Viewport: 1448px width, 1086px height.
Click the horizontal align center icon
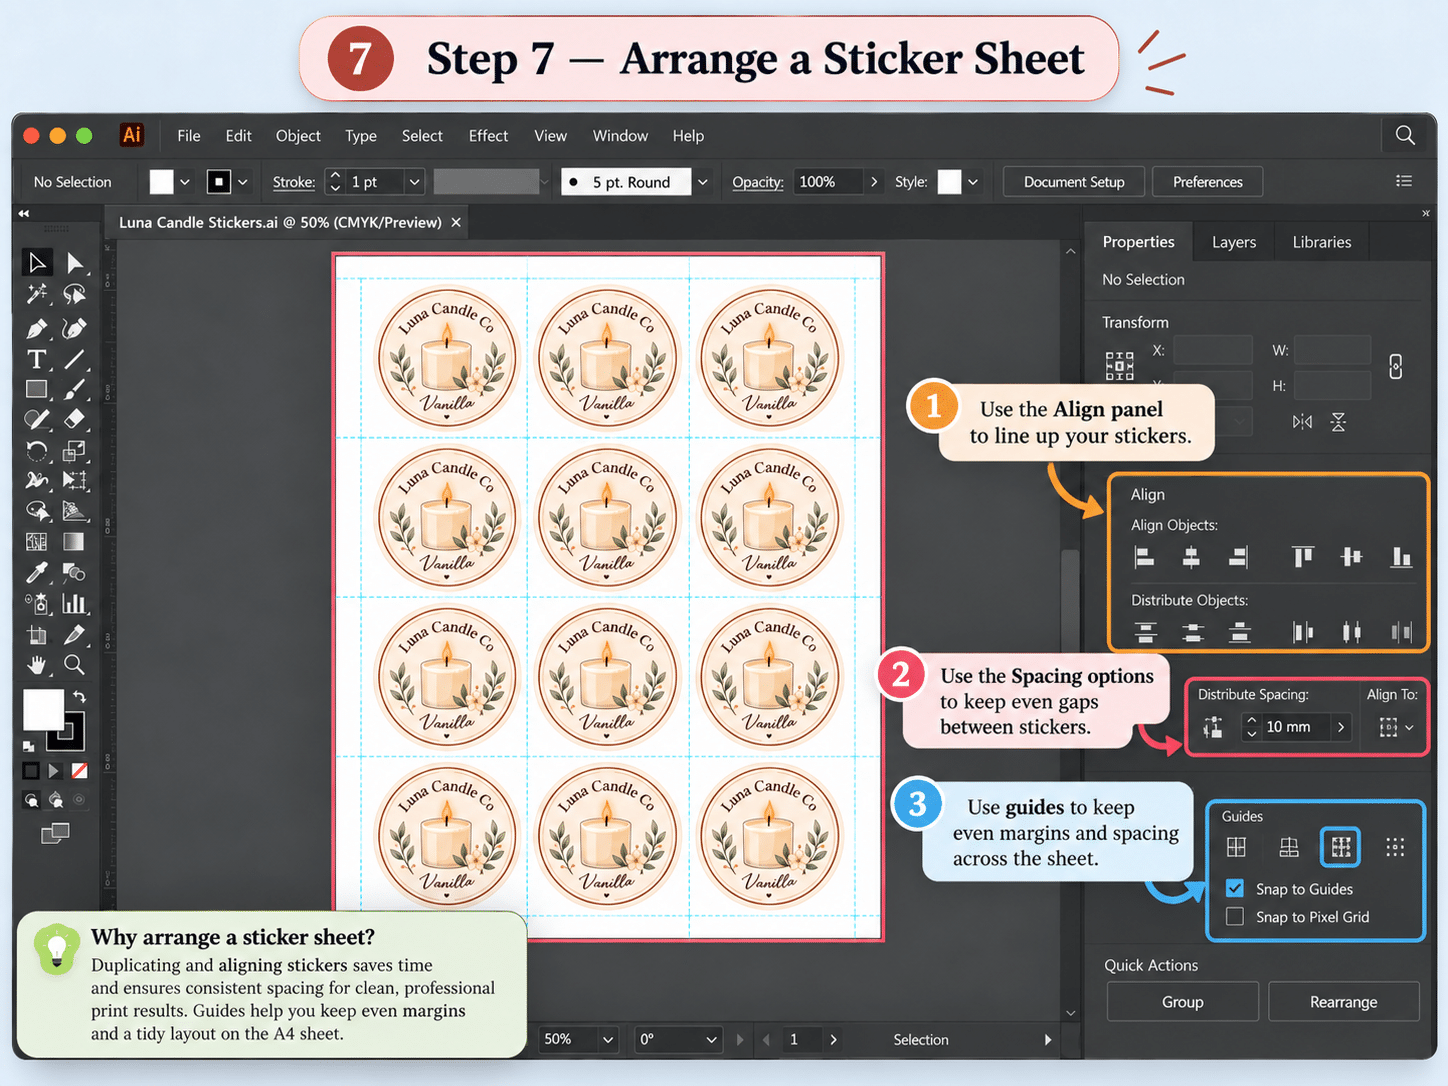tap(1191, 557)
